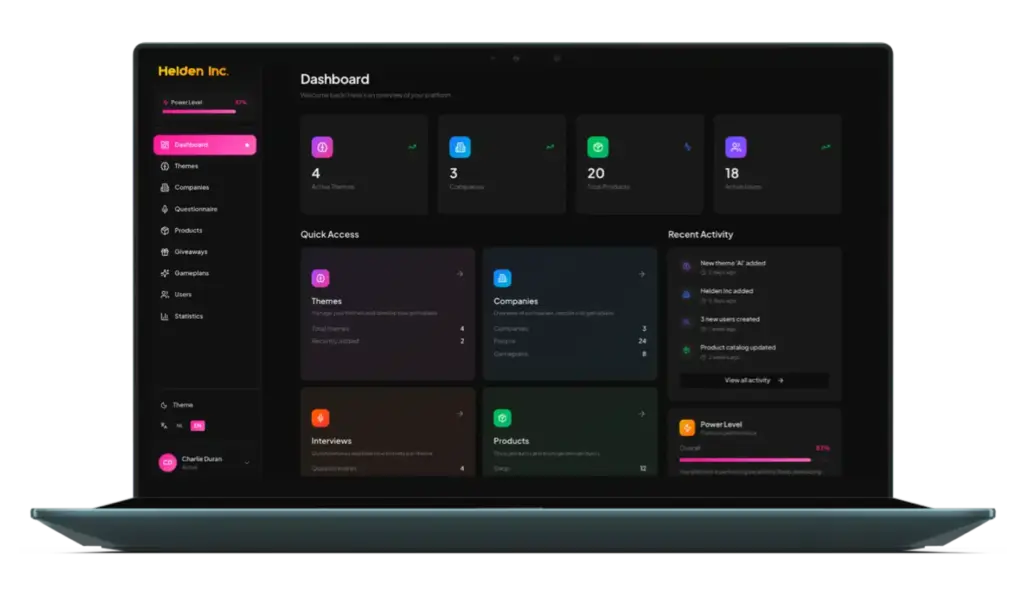Click the Statistics chart icon in sidebar
This screenshot has height=607, width=1024.
(164, 316)
